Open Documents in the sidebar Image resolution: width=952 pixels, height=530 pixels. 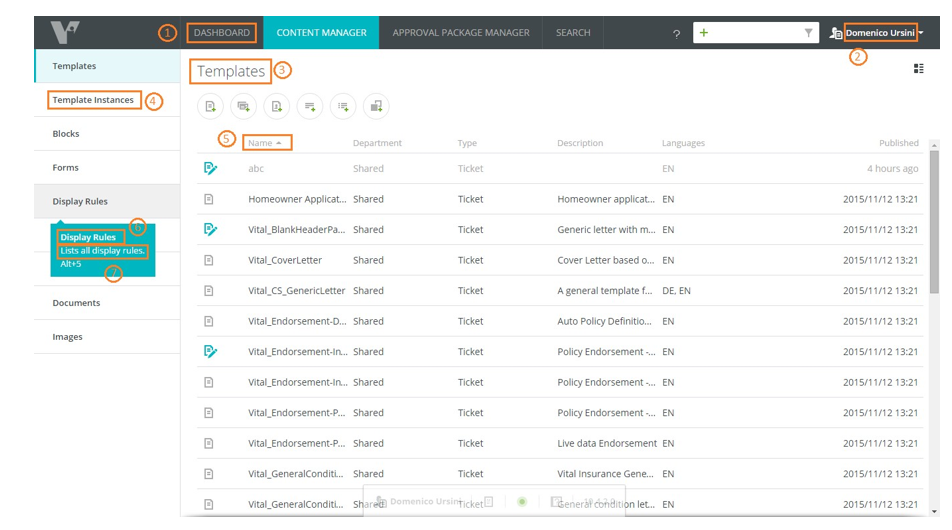click(107, 303)
